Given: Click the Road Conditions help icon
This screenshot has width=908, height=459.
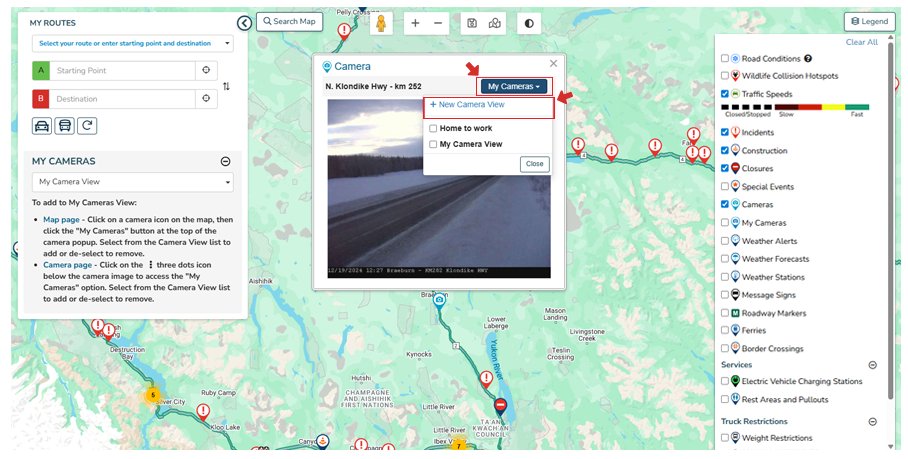Looking at the screenshot, I should point(808,59).
